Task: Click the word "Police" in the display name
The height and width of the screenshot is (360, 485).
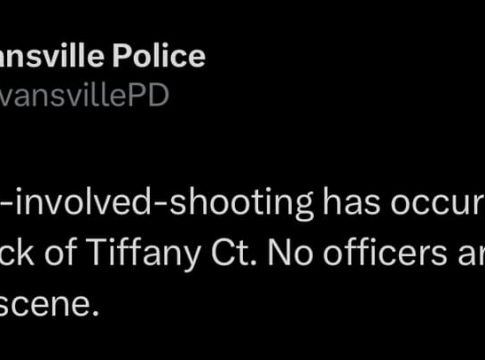Action: (159, 56)
